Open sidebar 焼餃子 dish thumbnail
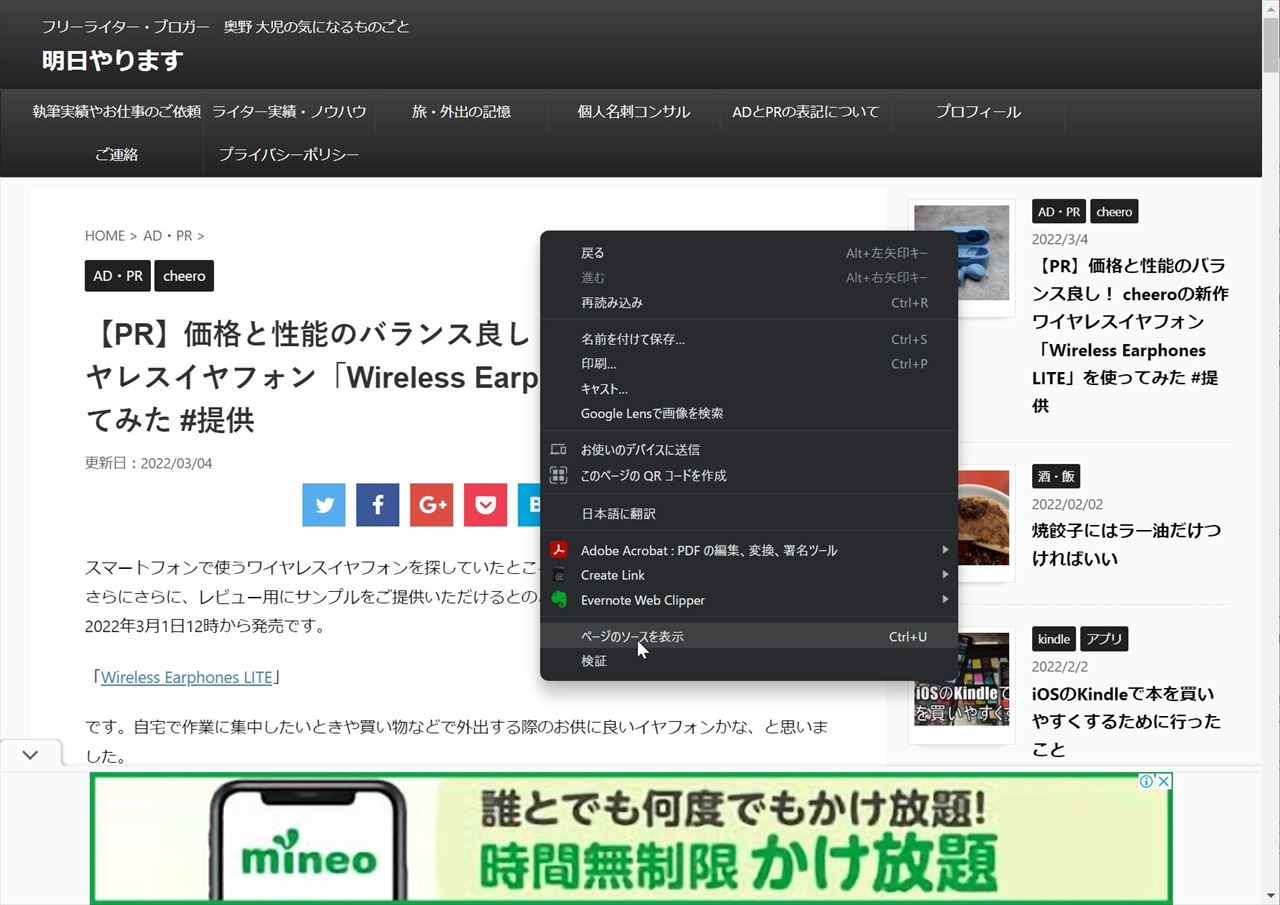1280x905 pixels. click(x=984, y=519)
